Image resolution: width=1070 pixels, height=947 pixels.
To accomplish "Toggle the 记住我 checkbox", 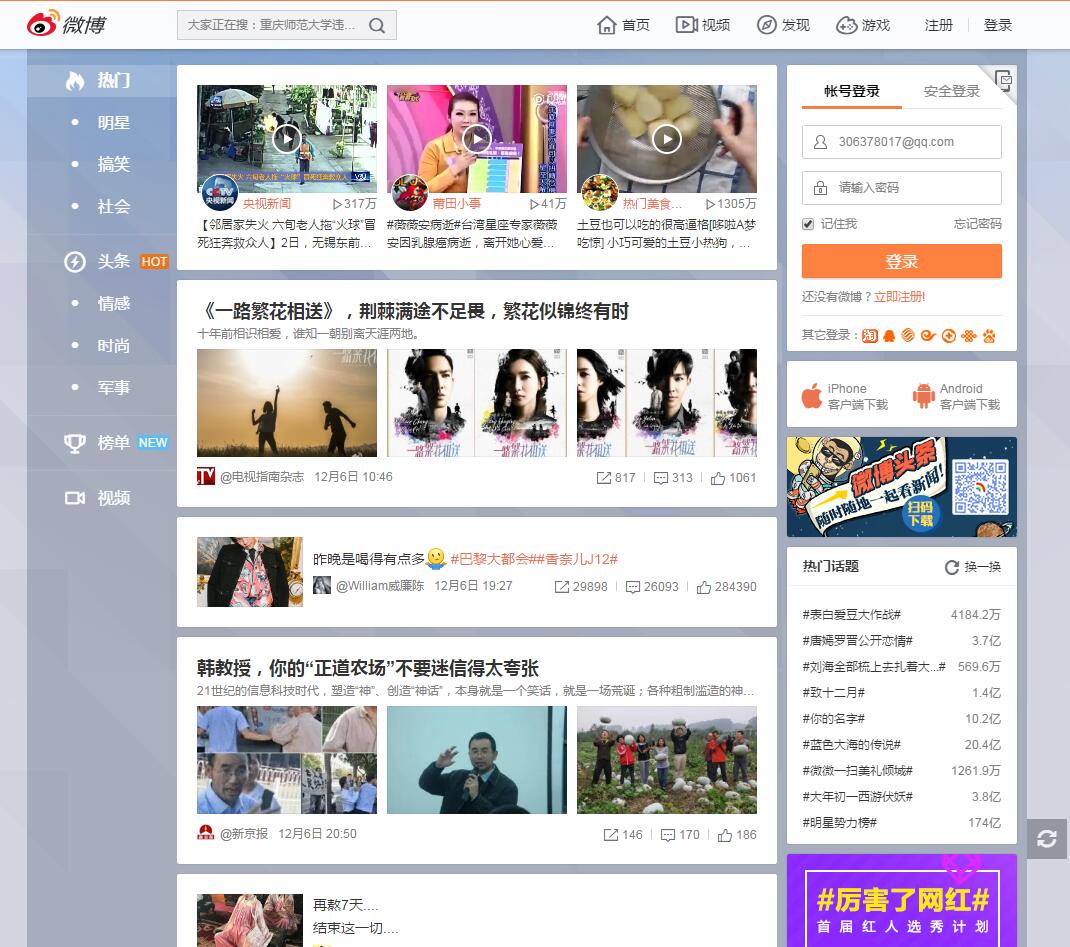I will coord(808,224).
